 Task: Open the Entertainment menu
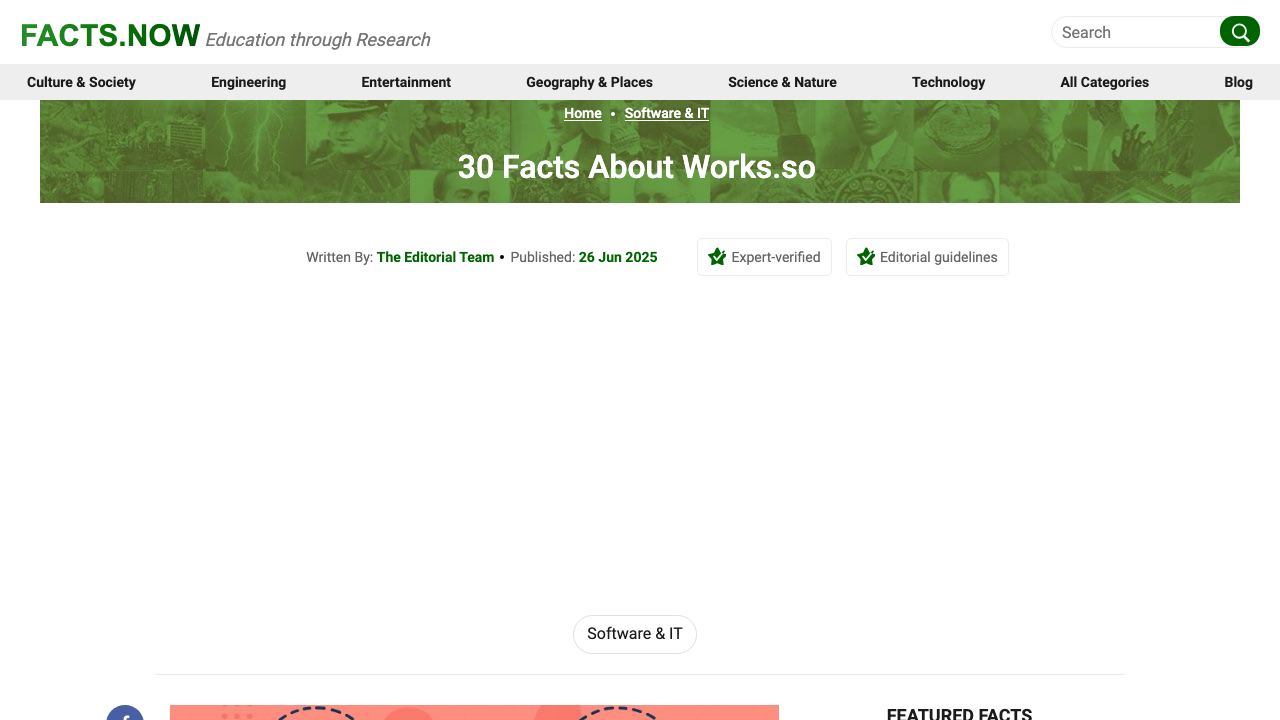406,82
